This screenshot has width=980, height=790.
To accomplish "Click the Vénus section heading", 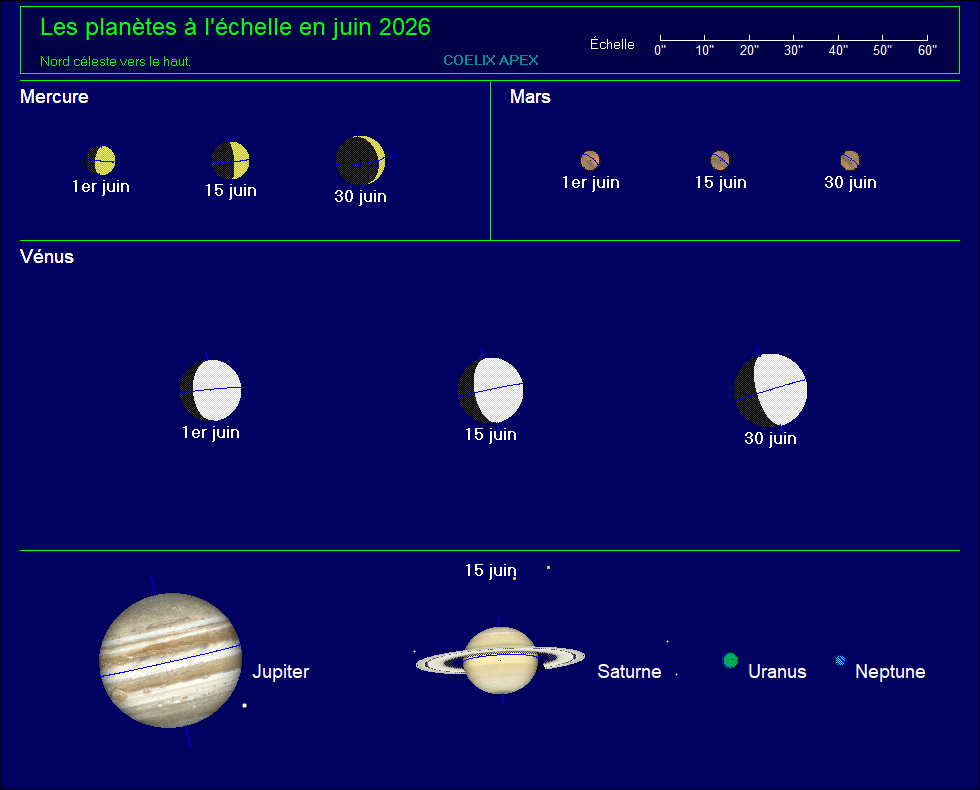I will click(47, 257).
